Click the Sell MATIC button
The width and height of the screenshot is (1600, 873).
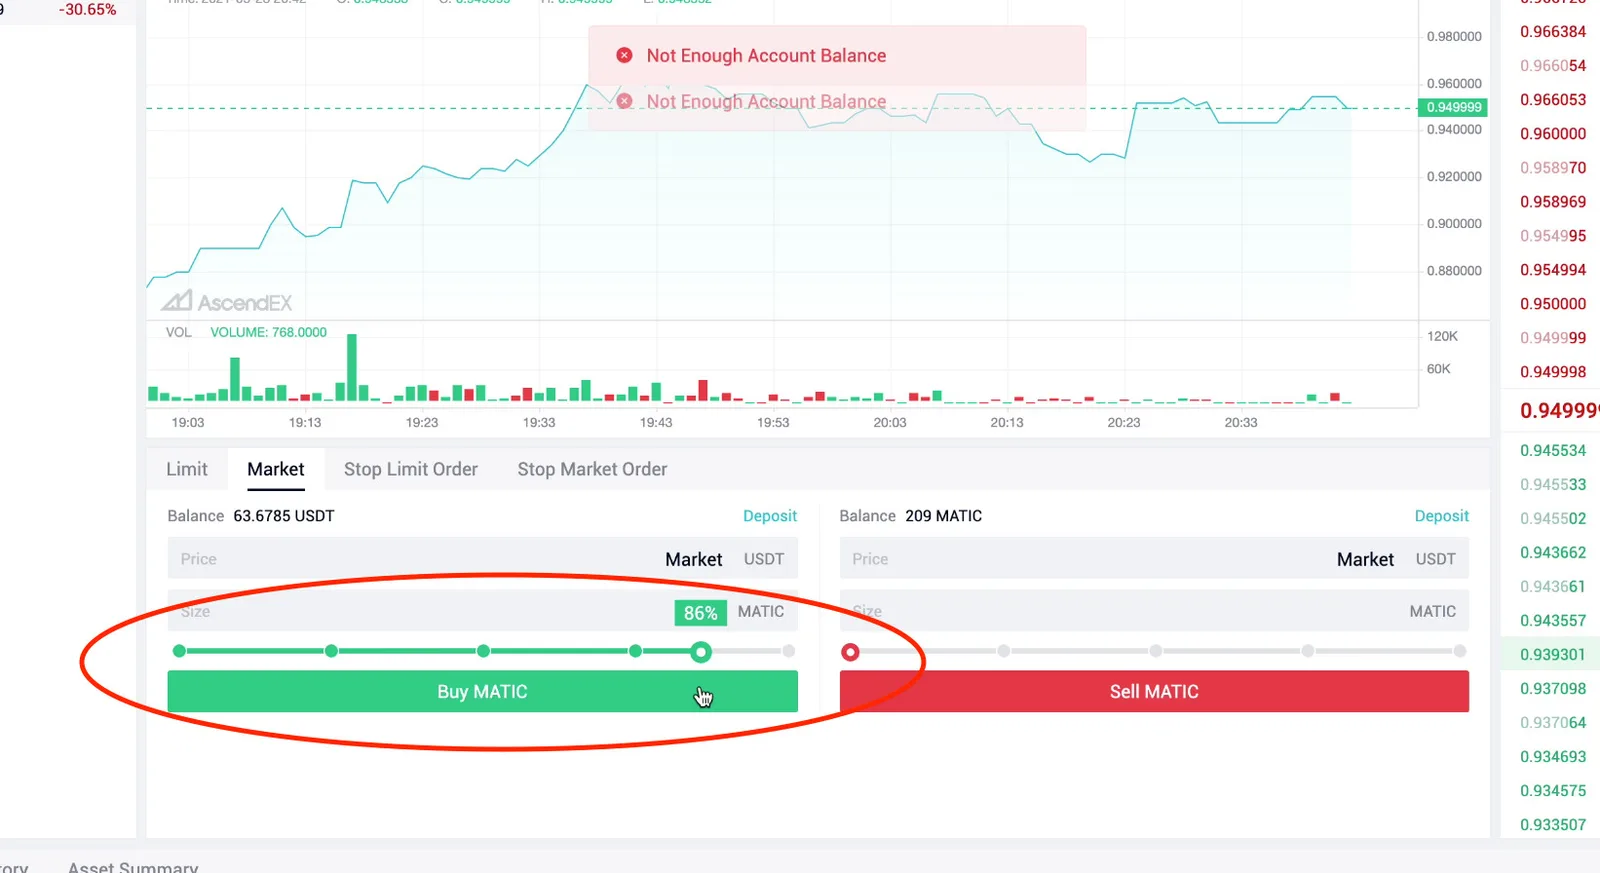point(1154,691)
